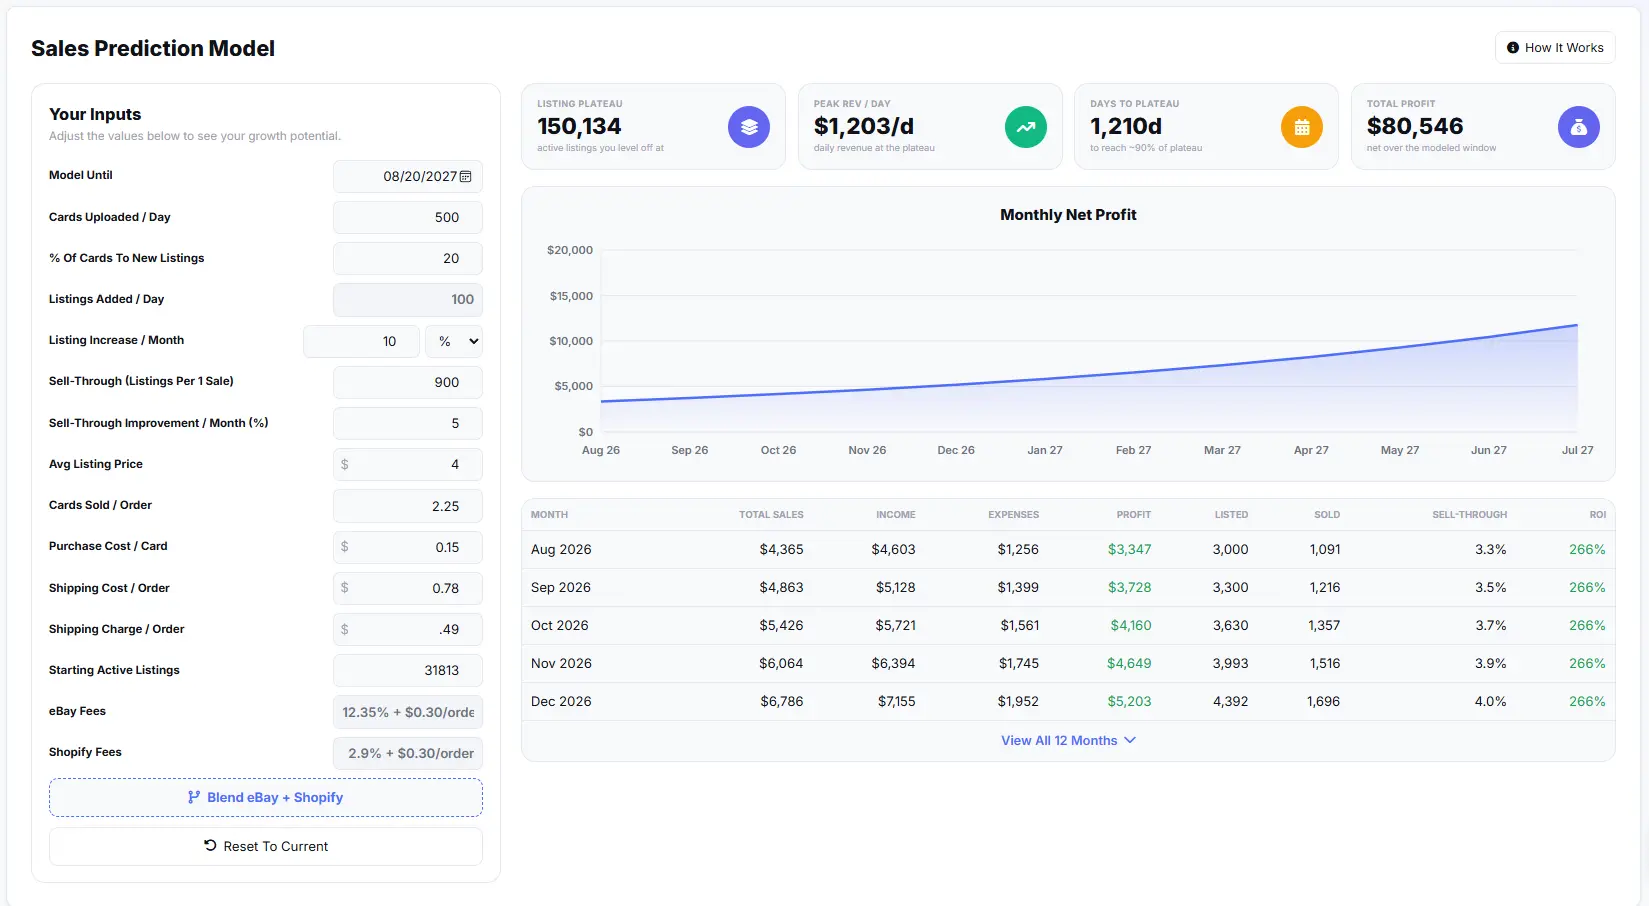This screenshot has height=906, width=1649.
Task: Click the Starting Active Listings field
Action: tap(408, 670)
